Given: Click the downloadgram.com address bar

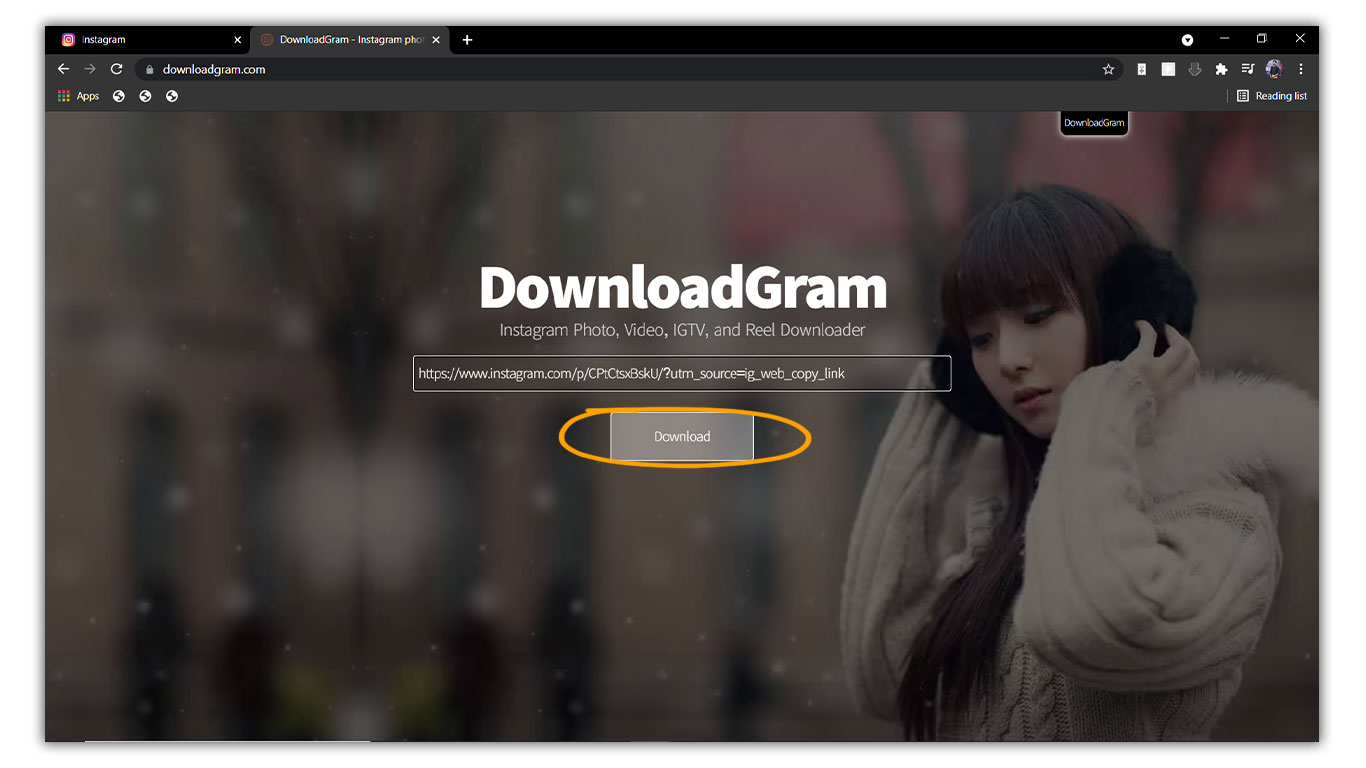Looking at the screenshot, I should tap(628, 69).
